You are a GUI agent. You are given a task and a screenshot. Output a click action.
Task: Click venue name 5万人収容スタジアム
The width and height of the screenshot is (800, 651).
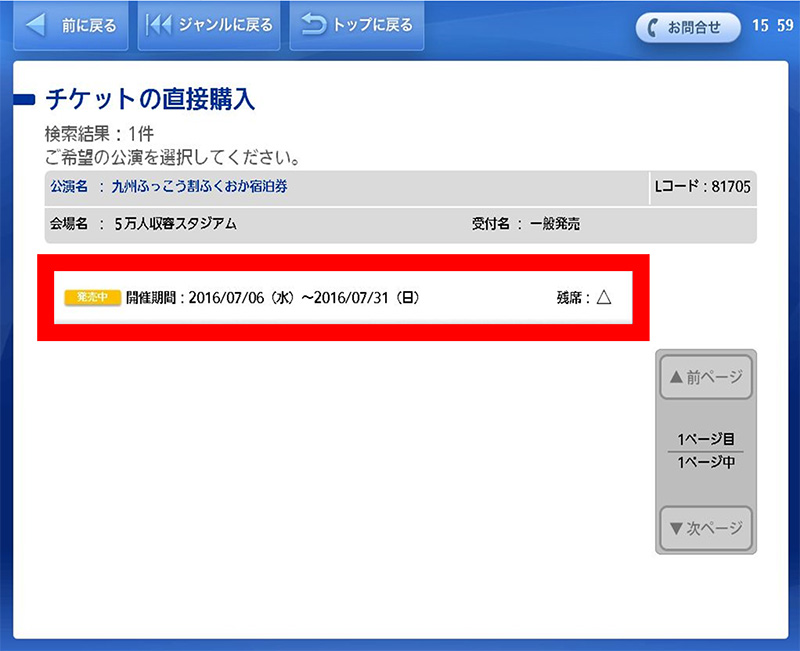(176, 223)
